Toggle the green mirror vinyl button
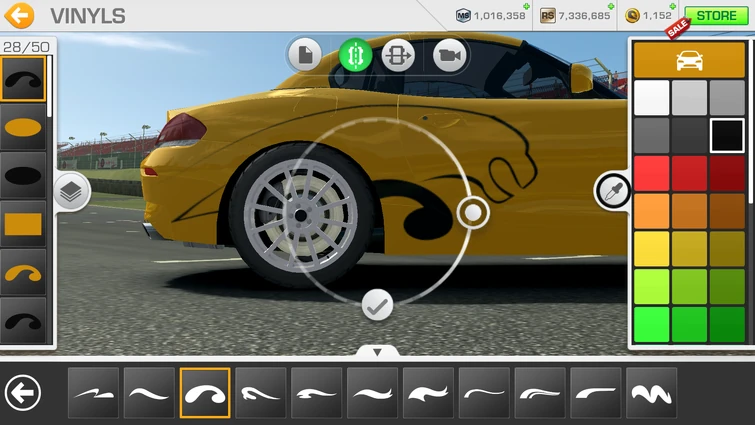Screen dimensions: 755x425 pos(355,55)
